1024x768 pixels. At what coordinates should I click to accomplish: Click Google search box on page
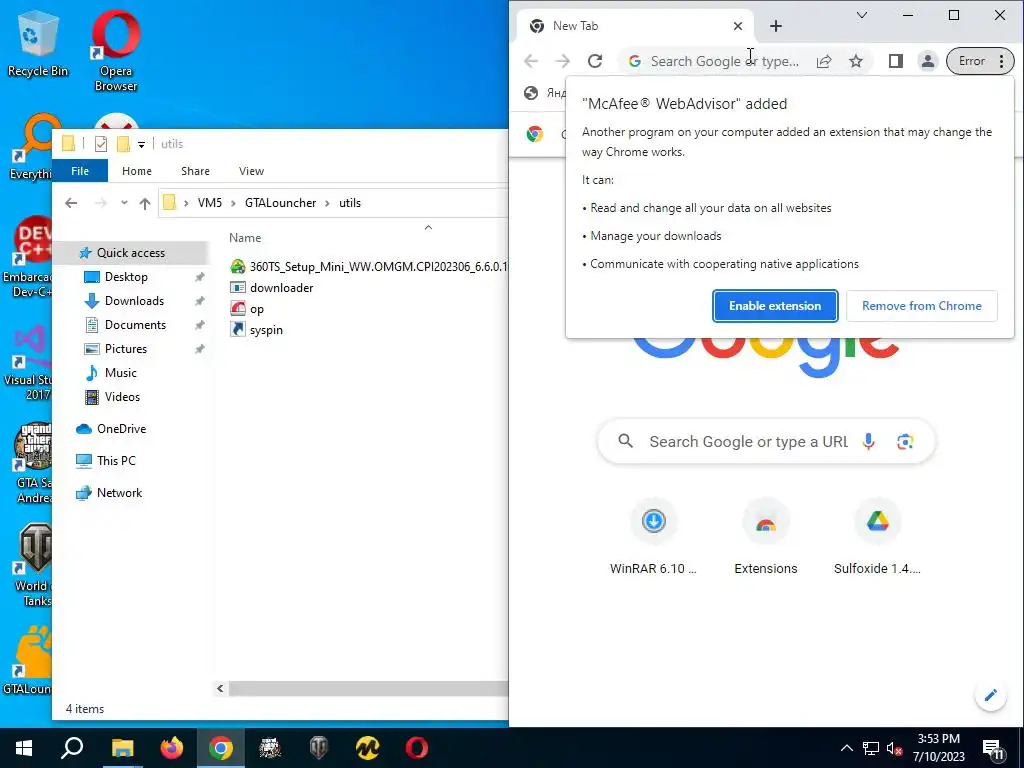(766, 441)
